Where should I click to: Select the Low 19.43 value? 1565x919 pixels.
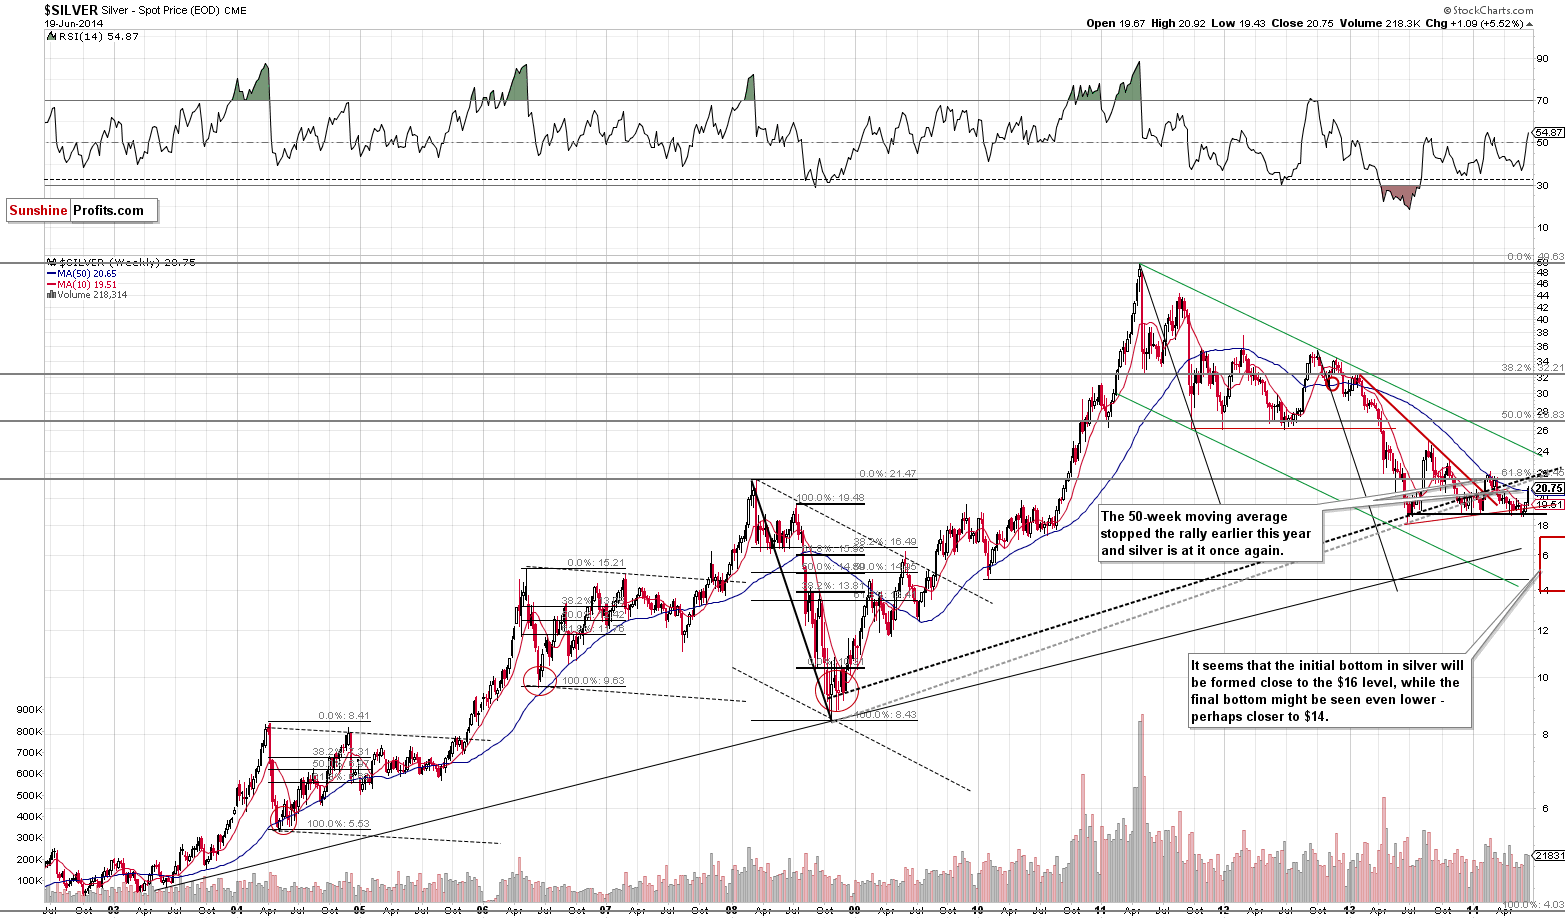coord(1239,23)
